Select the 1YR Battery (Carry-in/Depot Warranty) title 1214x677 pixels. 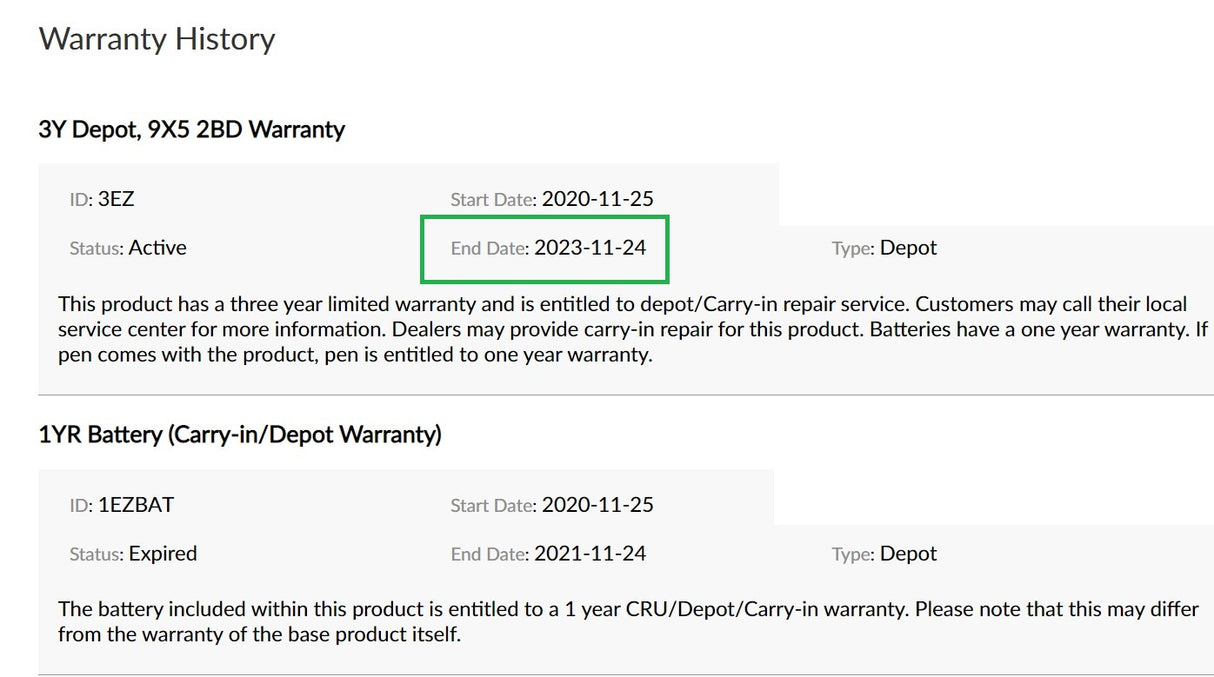point(240,435)
